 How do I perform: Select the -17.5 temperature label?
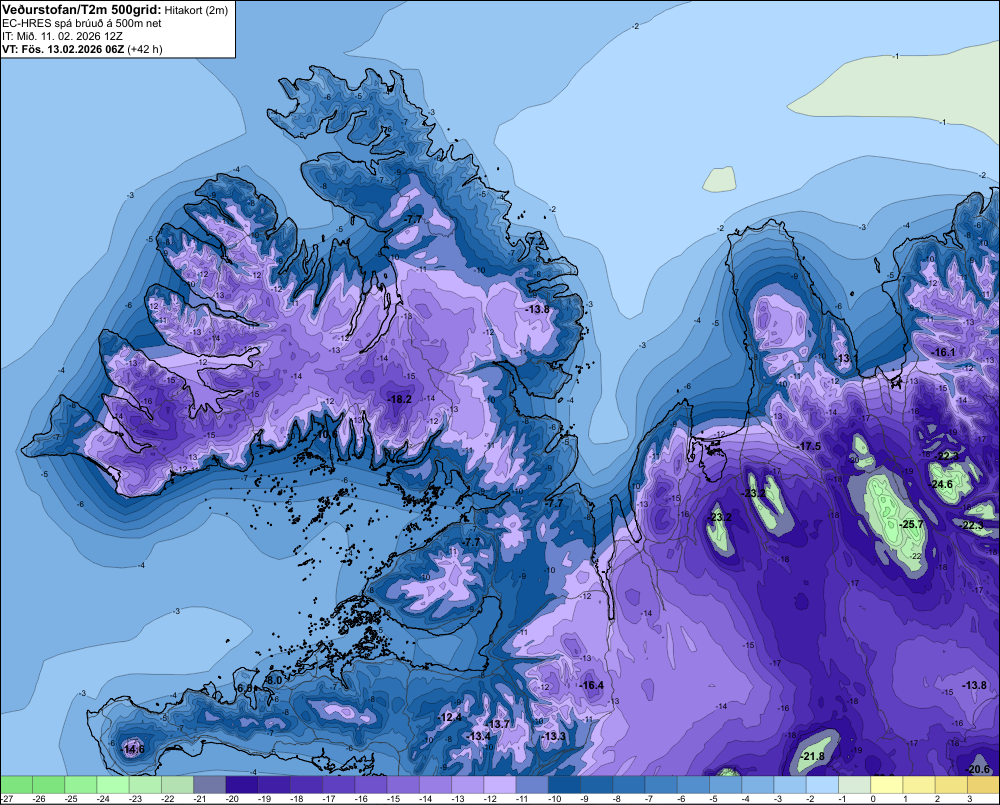[810, 446]
